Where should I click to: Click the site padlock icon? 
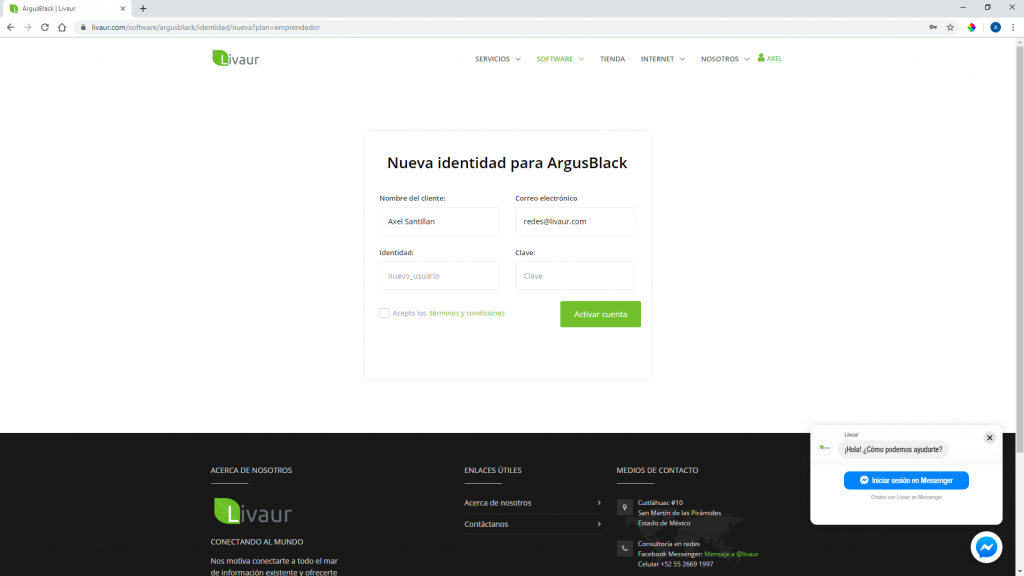coord(83,27)
